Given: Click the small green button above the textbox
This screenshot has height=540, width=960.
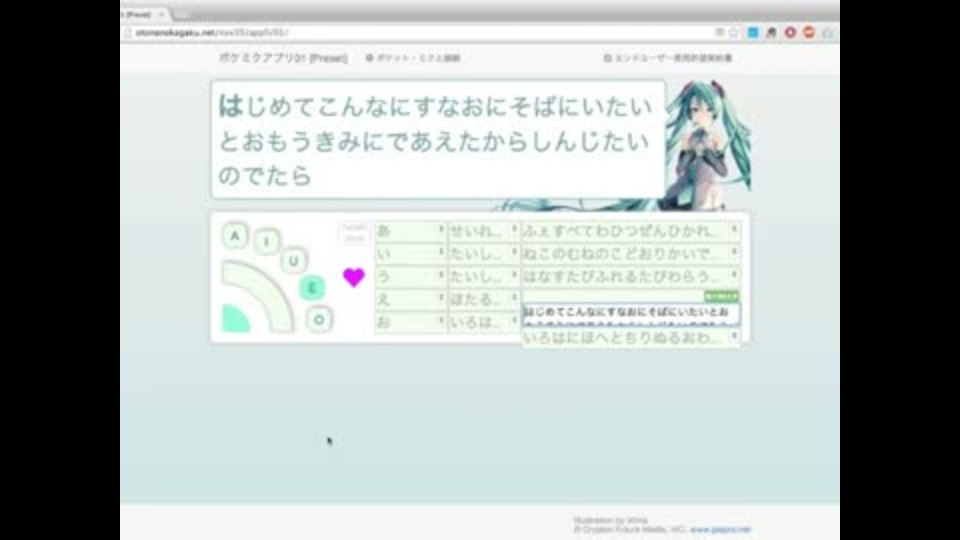Looking at the screenshot, I should tap(721, 296).
